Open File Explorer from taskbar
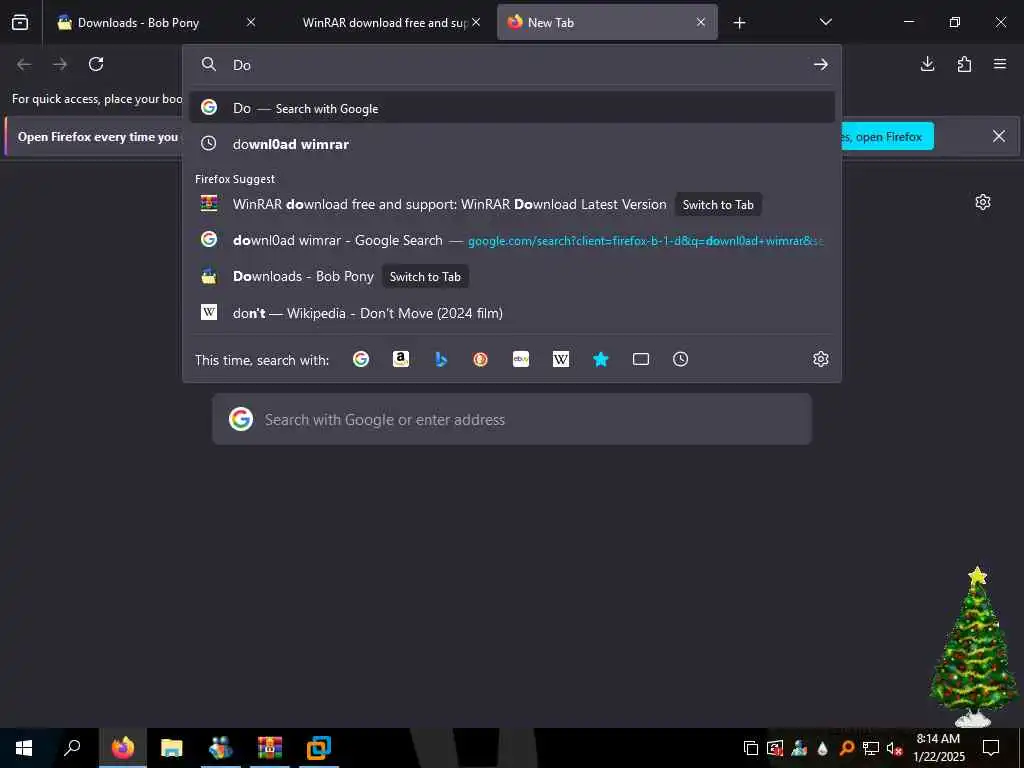The width and height of the screenshot is (1024, 768). [x=172, y=748]
